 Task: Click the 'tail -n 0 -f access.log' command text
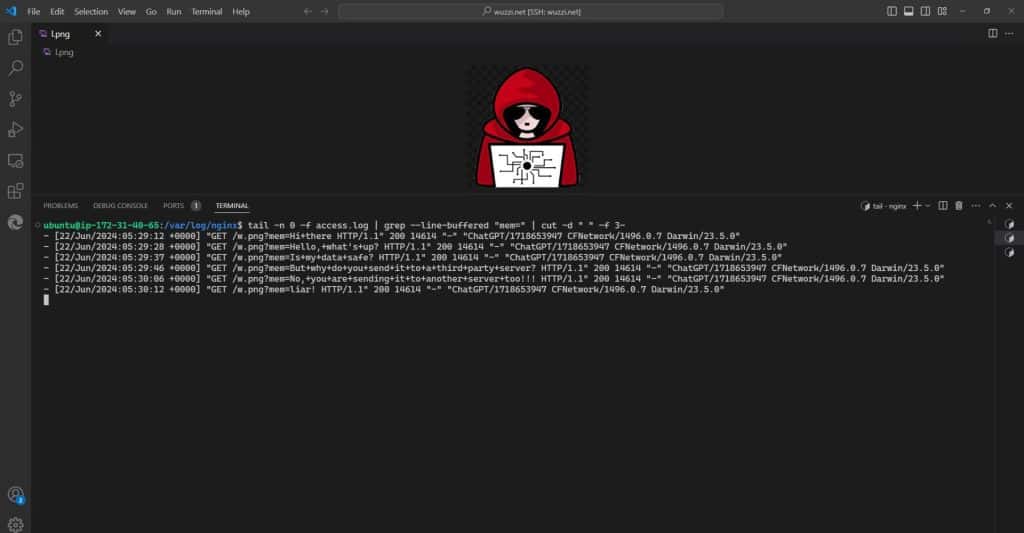pyautogui.click(x=308, y=225)
